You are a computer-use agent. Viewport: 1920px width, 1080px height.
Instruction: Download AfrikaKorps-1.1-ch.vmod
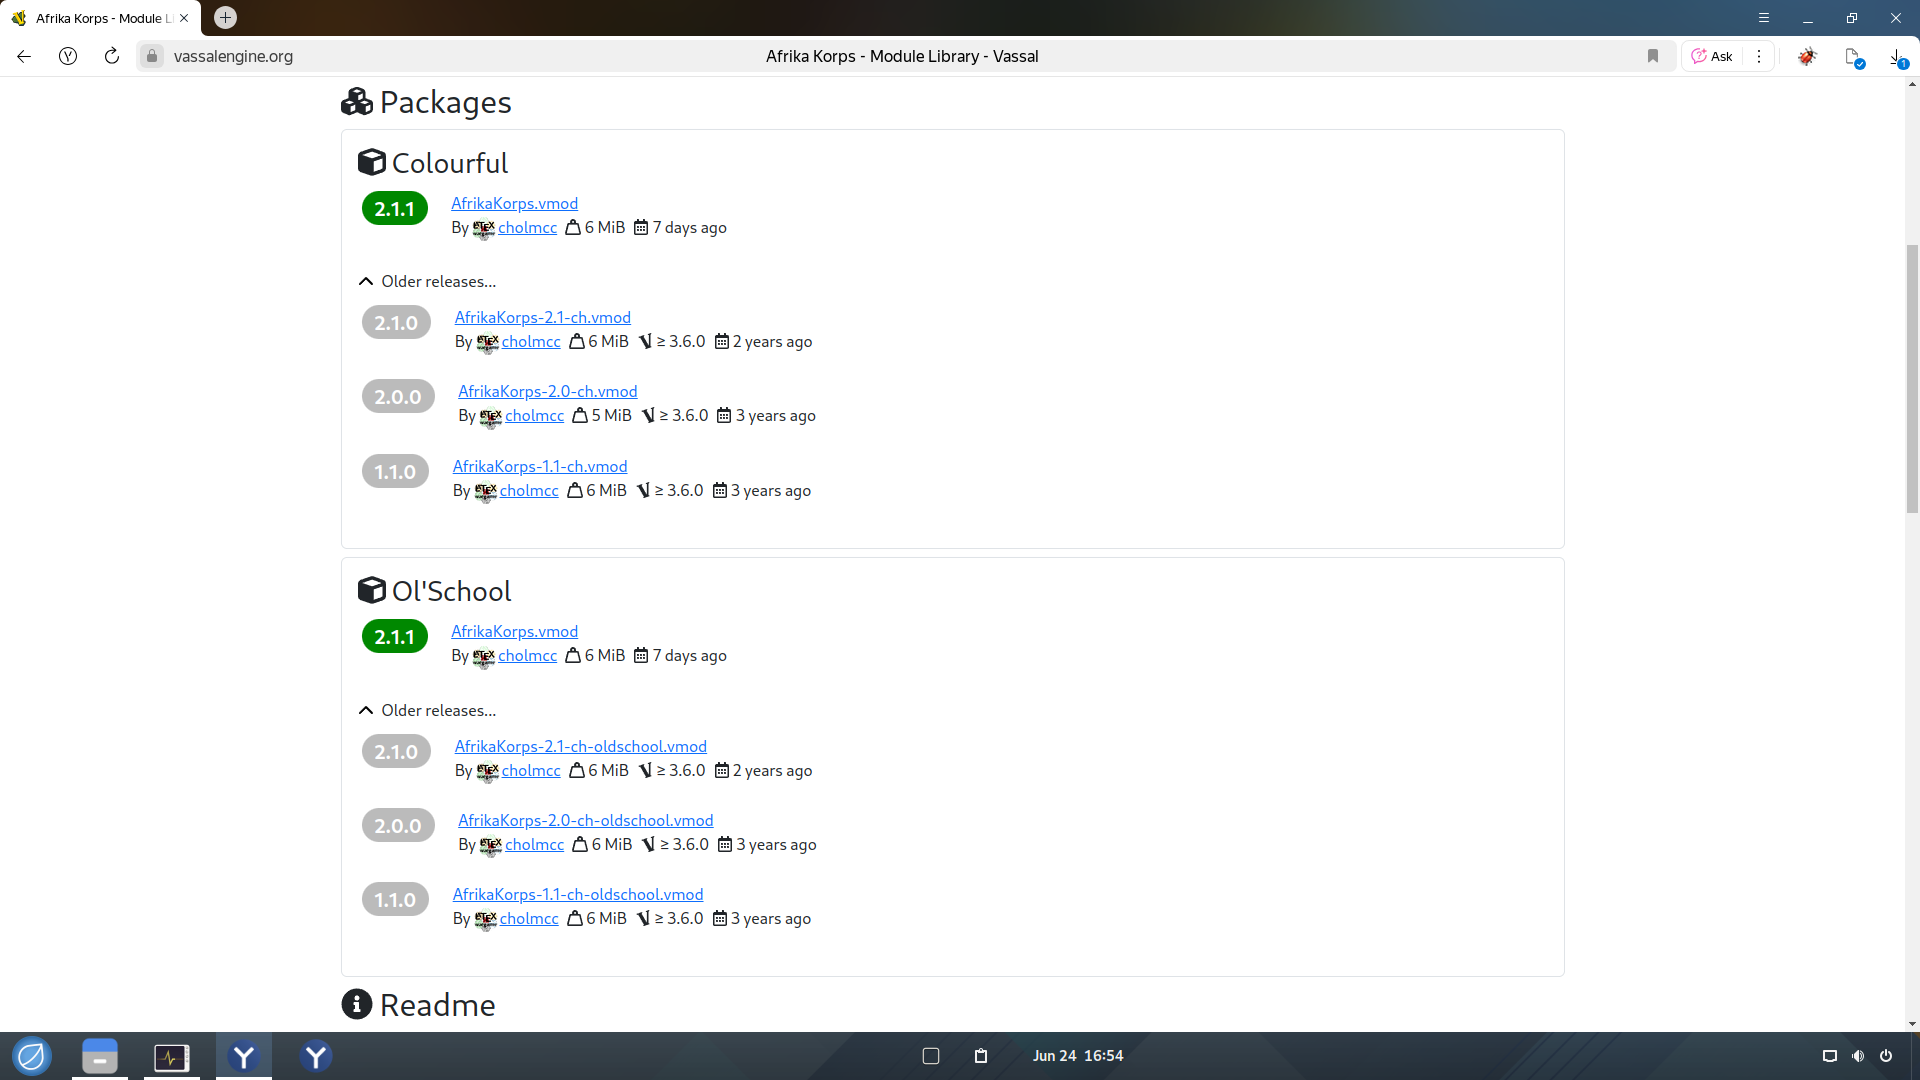click(540, 466)
